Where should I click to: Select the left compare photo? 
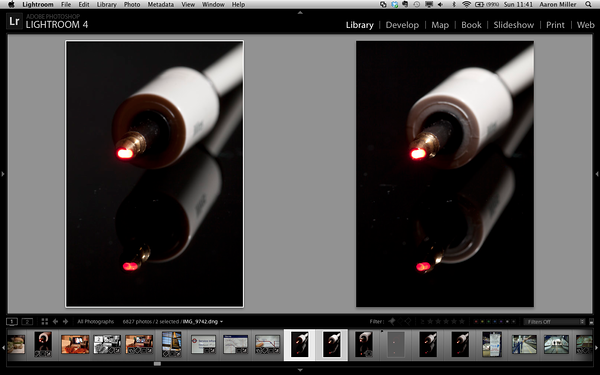[x=155, y=174]
